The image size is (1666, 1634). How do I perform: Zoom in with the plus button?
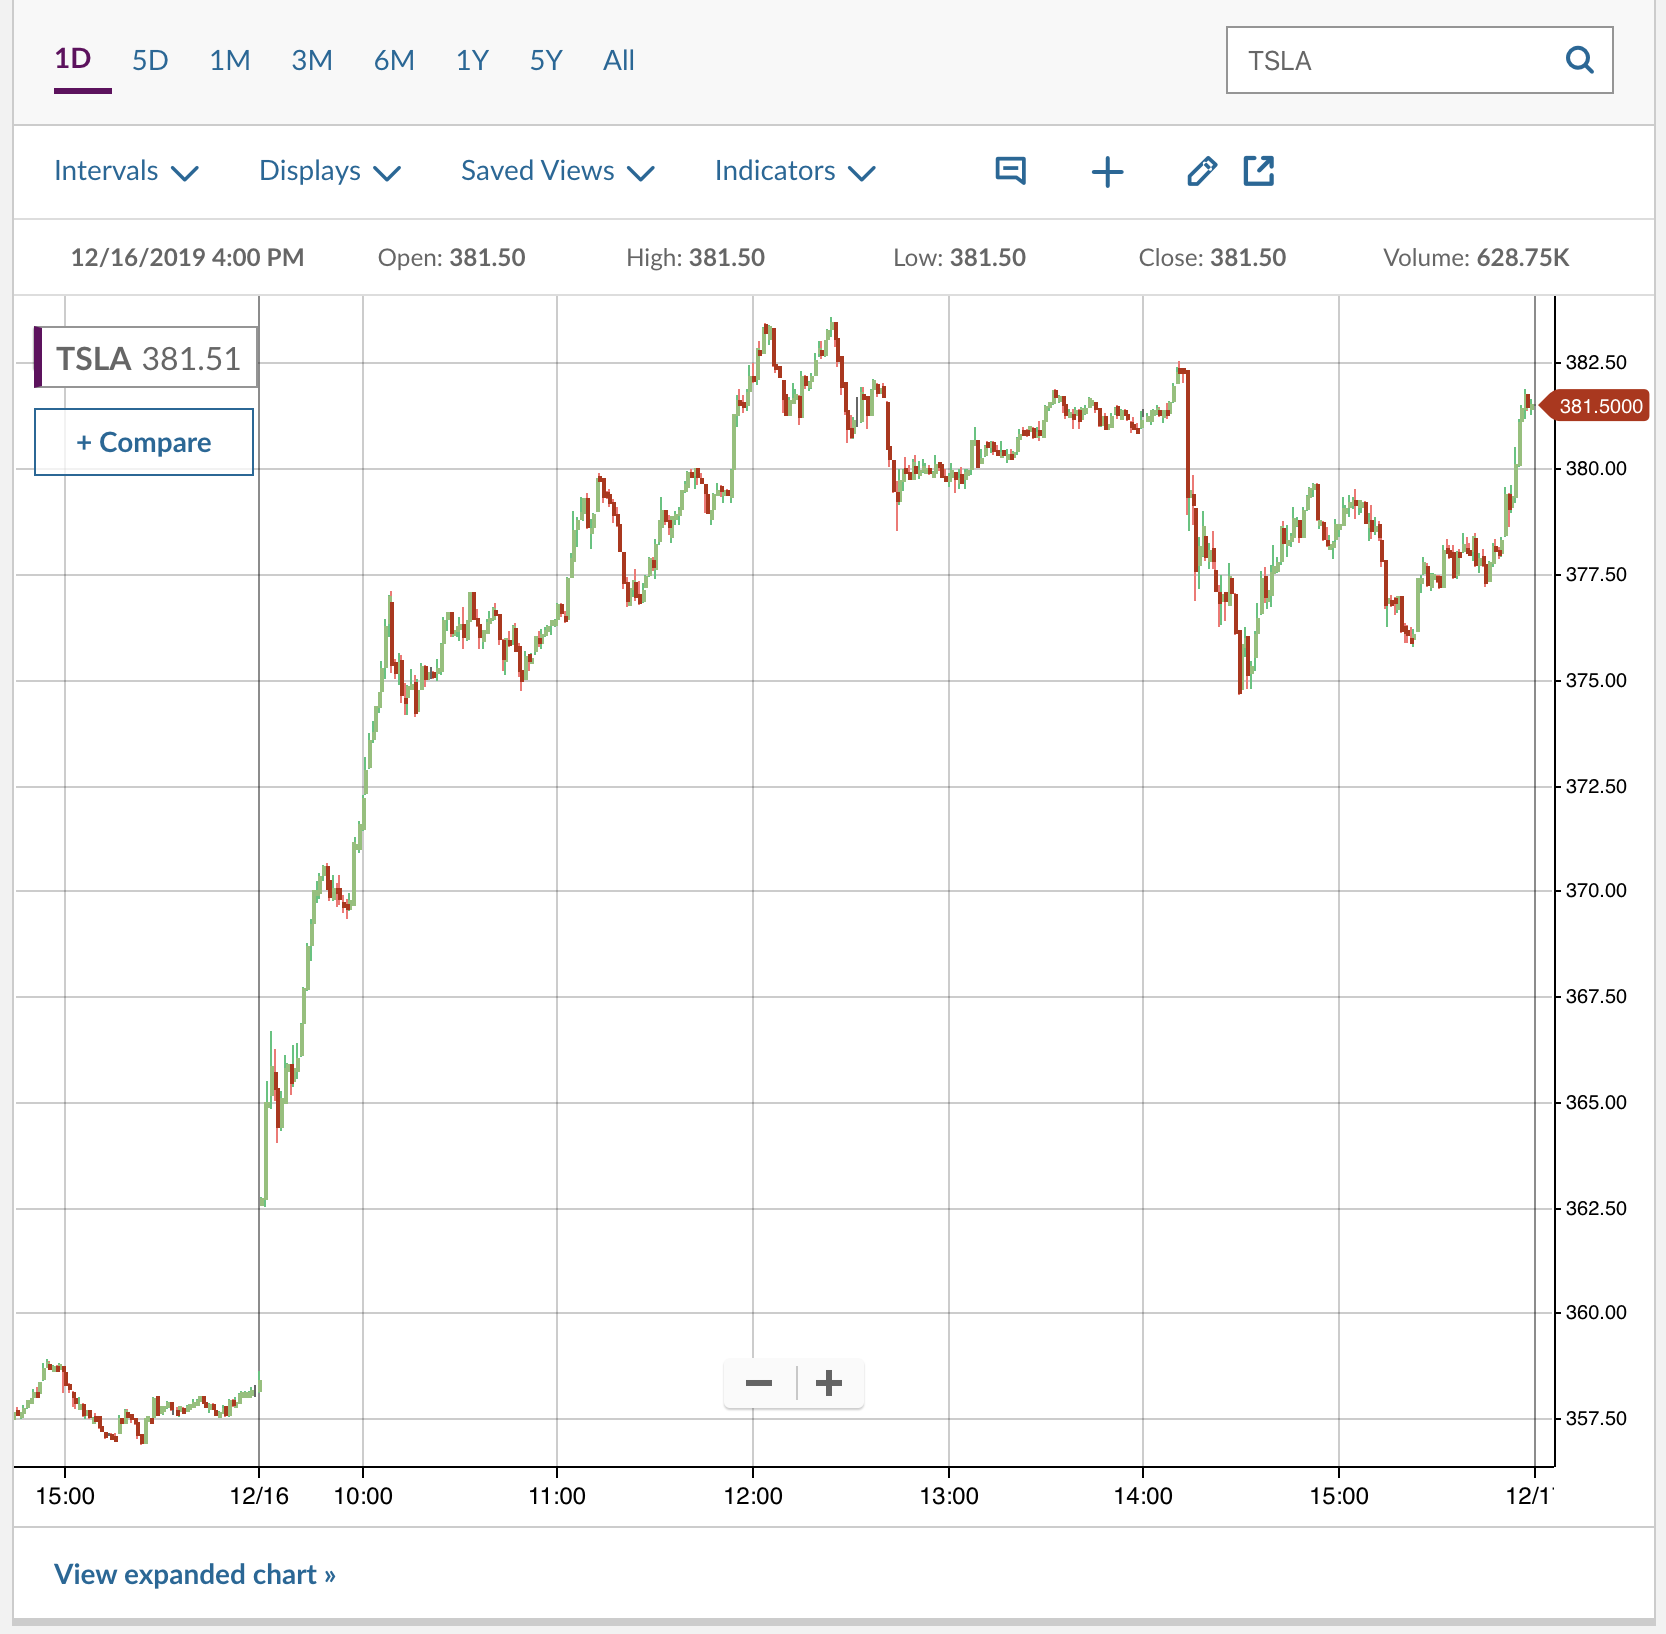tap(829, 1383)
